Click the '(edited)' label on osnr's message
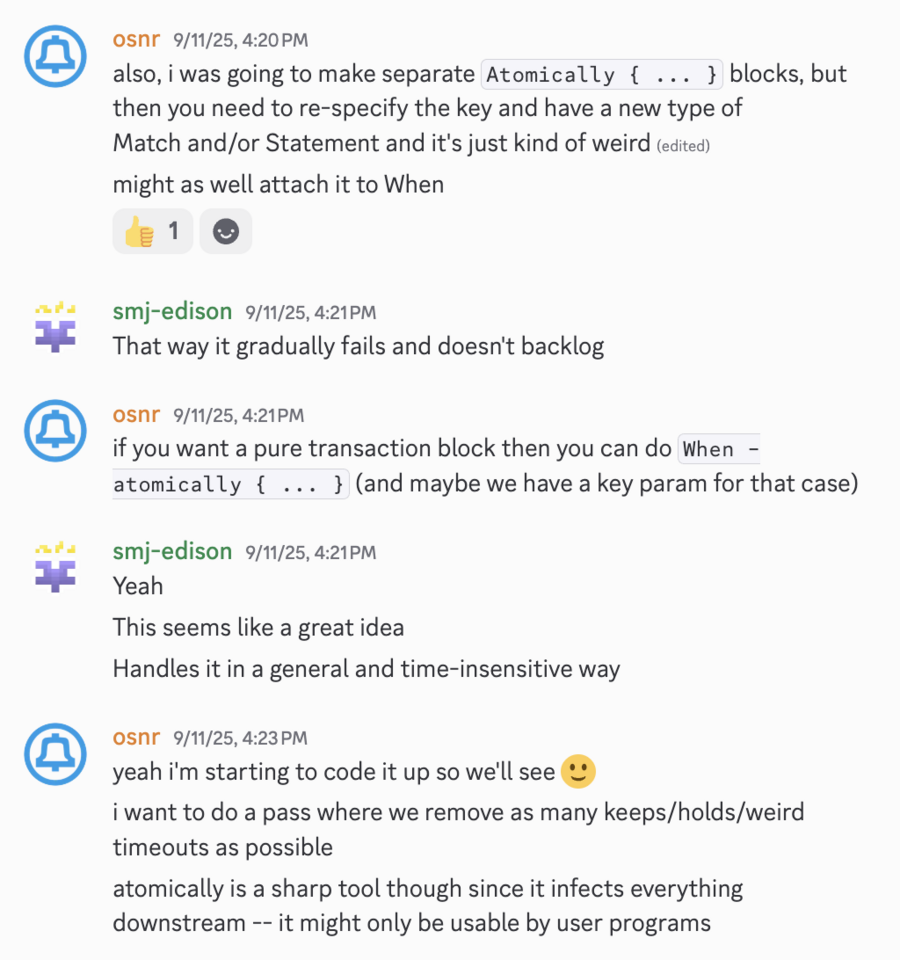 tap(683, 146)
